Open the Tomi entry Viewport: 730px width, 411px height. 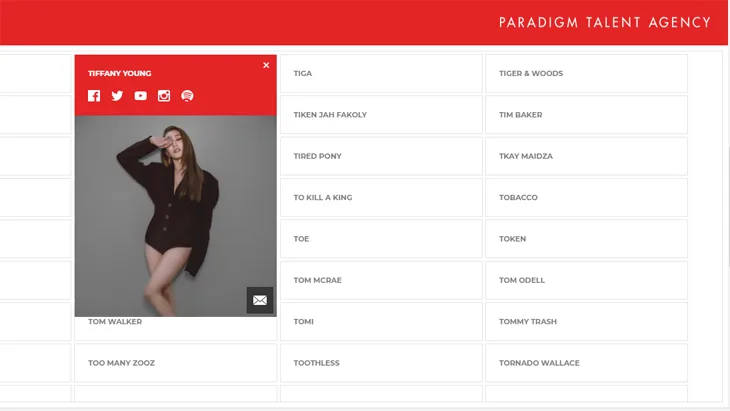coord(381,322)
